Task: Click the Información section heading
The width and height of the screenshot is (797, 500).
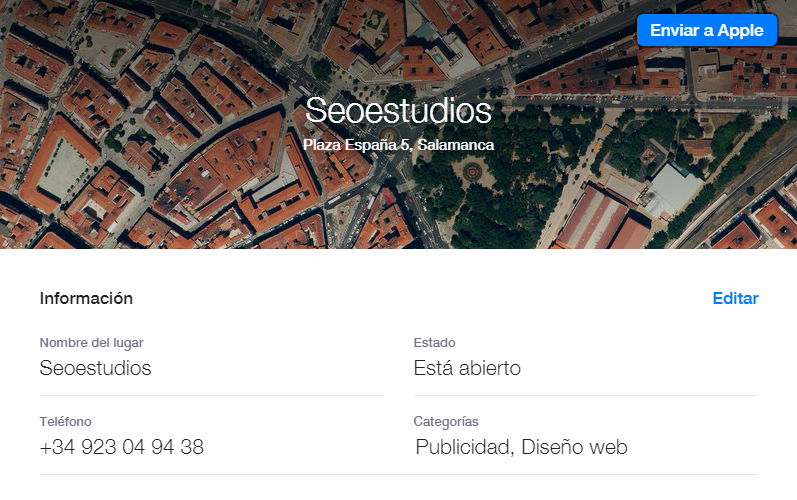Action: [86, 298]
